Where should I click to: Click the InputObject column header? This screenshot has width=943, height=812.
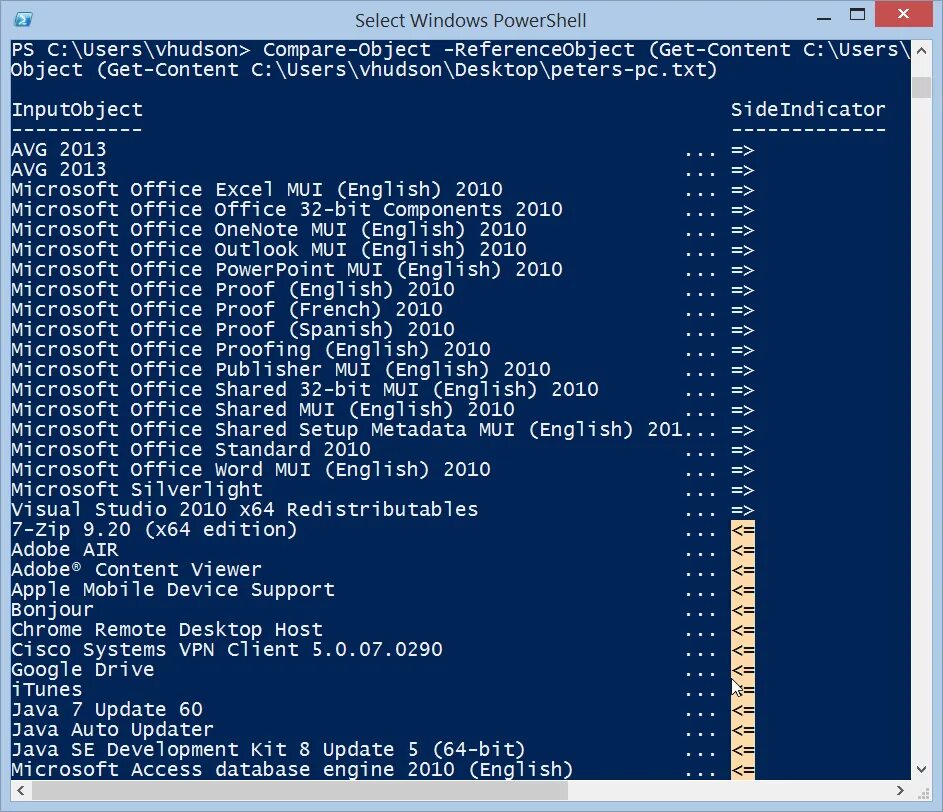77,110
